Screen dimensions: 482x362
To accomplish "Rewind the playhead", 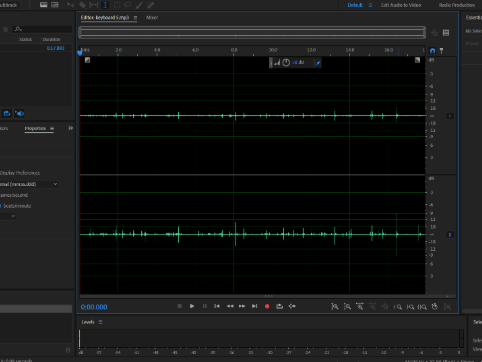I will [230, 306].
